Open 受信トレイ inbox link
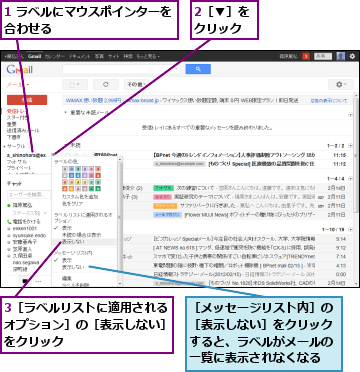 17,111
